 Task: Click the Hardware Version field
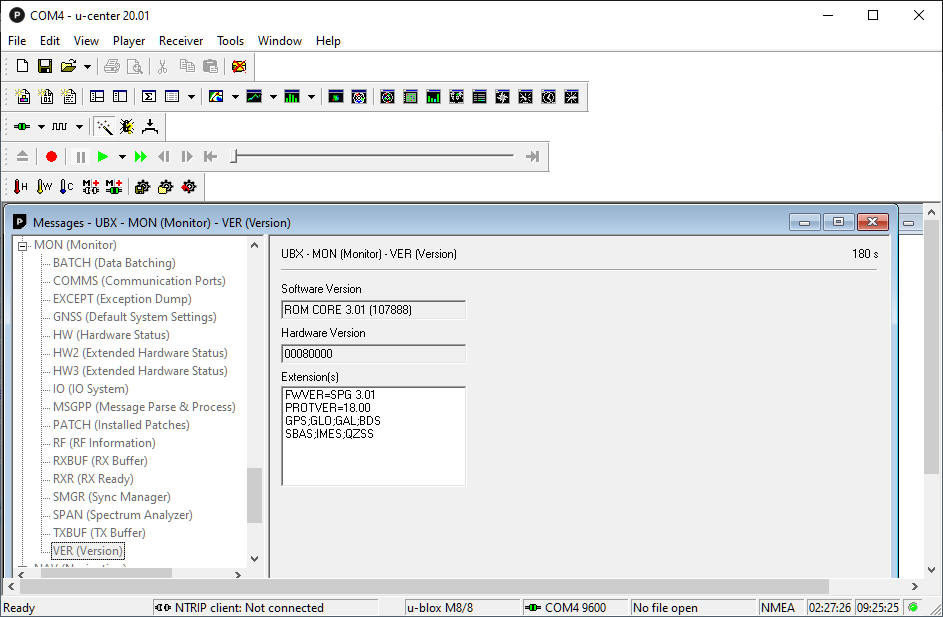point(373,354)
